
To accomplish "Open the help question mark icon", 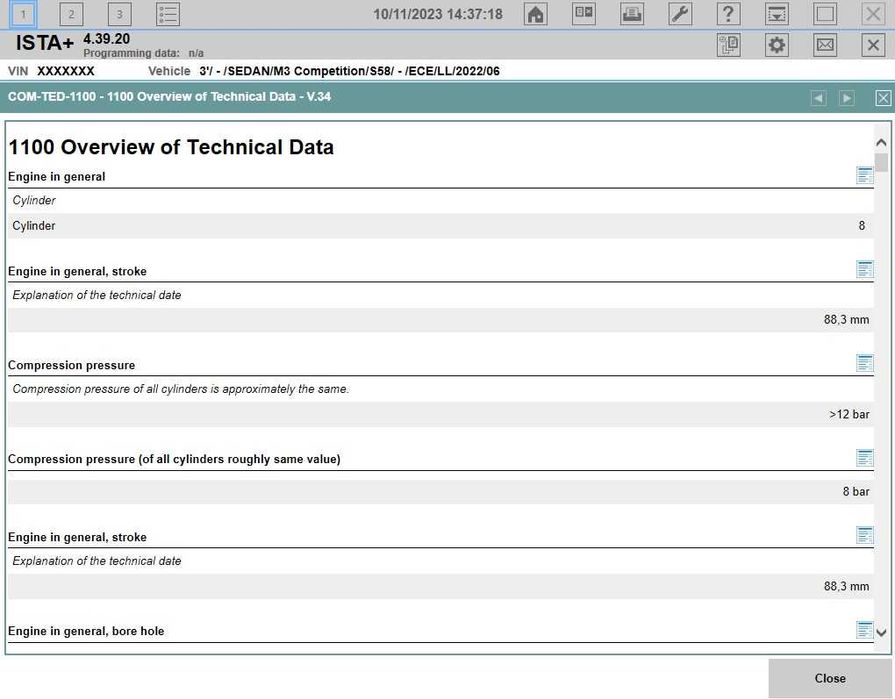I will coord(728,14).
